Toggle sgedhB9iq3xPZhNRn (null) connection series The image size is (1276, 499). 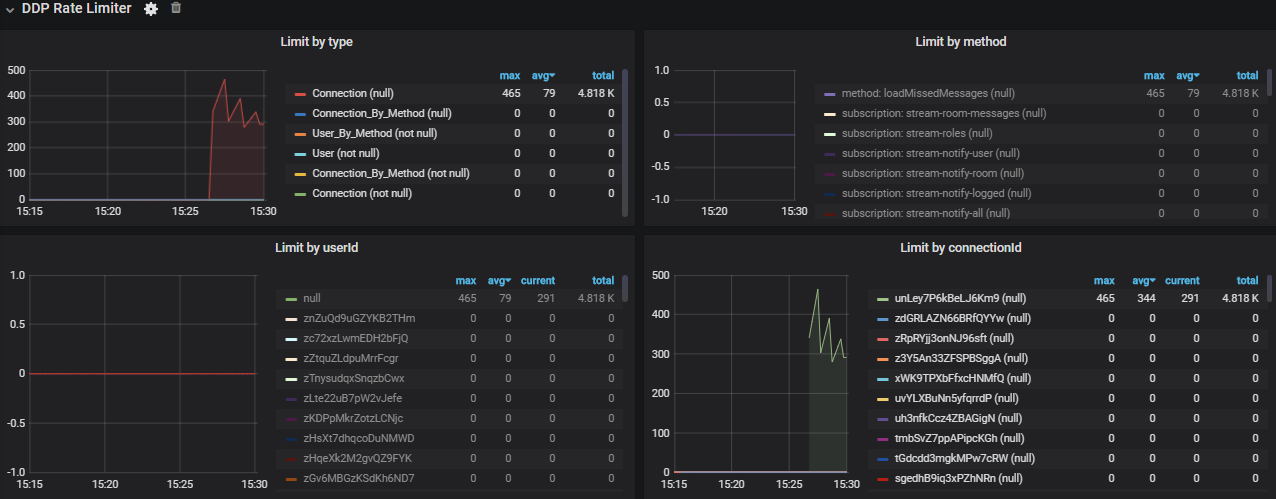point(959,478)
